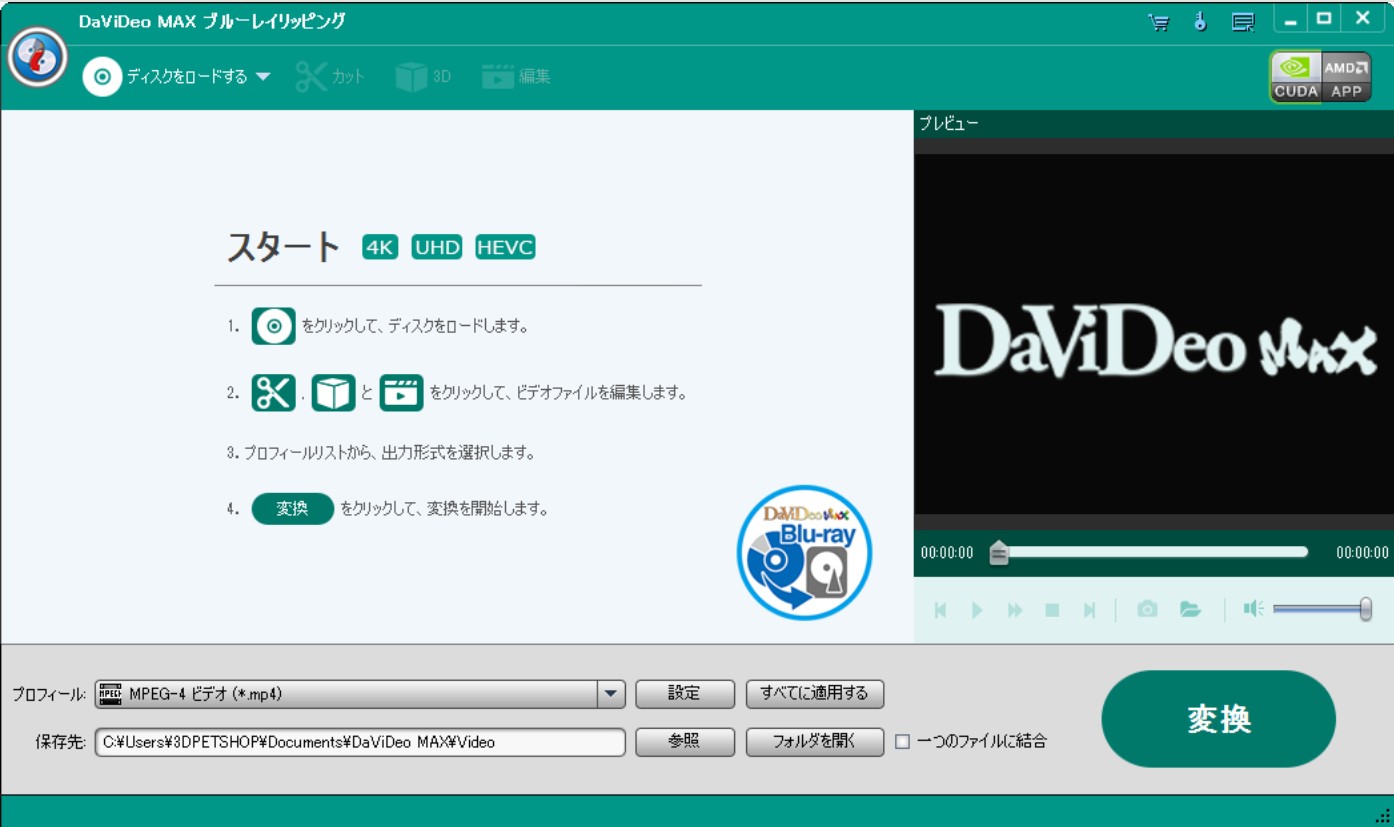Click the 参照 browse button
The height and width of the screenshot is (827, 1394).
click(x=685, y=742)
